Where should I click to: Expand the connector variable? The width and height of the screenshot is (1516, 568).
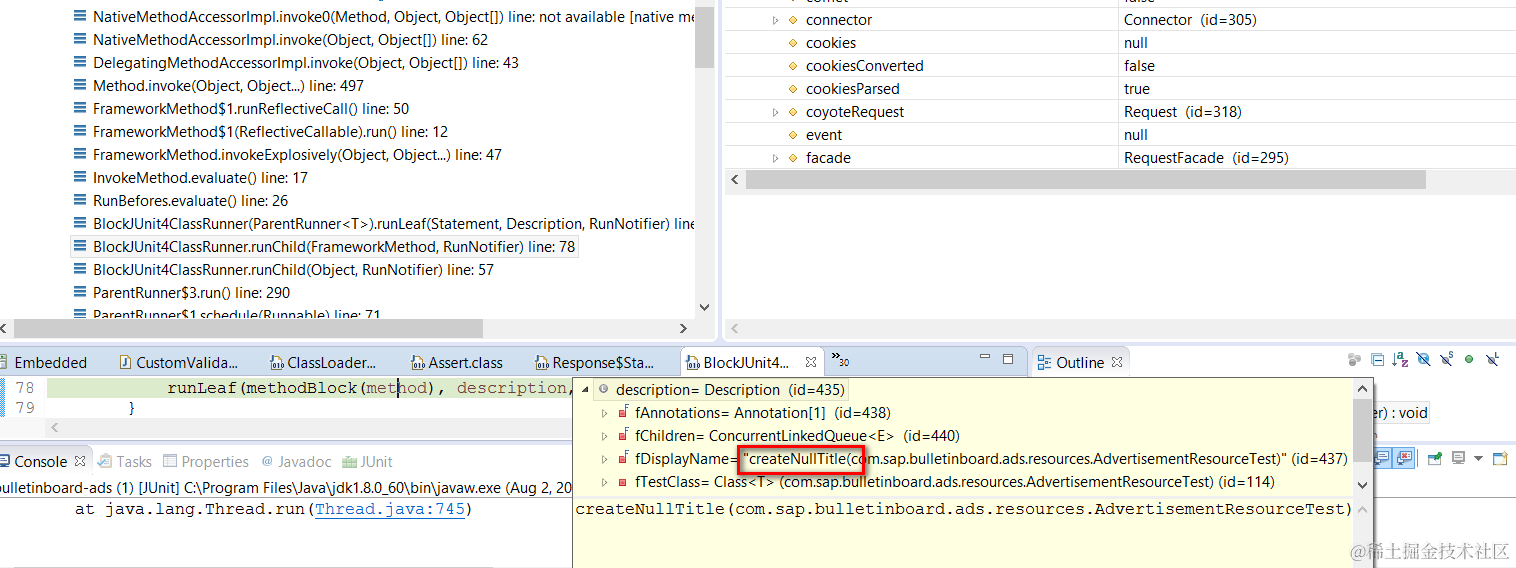[775, 20]
